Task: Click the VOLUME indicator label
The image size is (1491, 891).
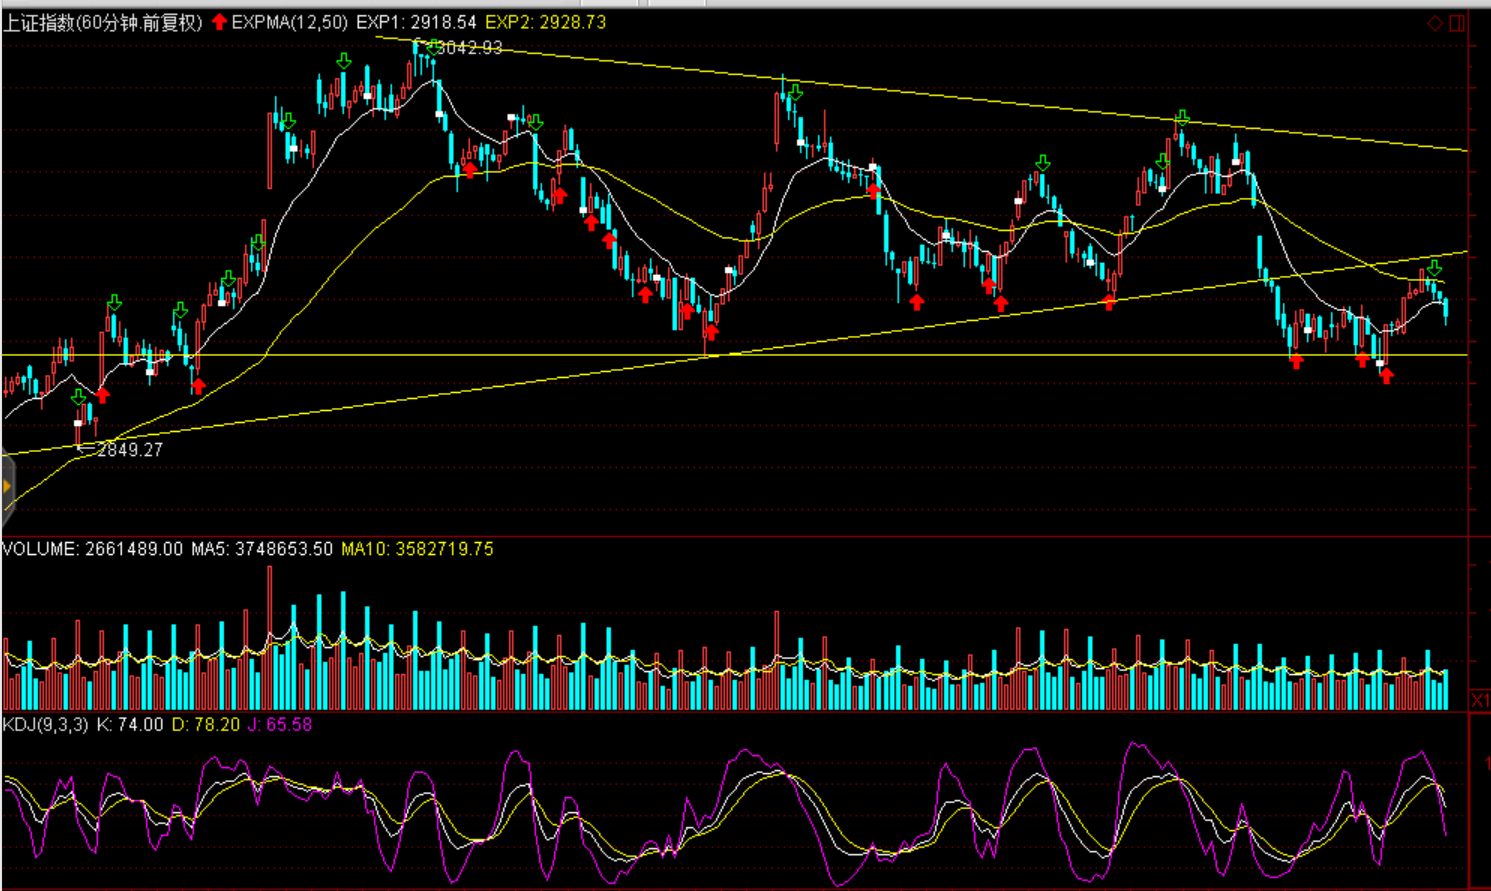Action: (x=40, y=549)
